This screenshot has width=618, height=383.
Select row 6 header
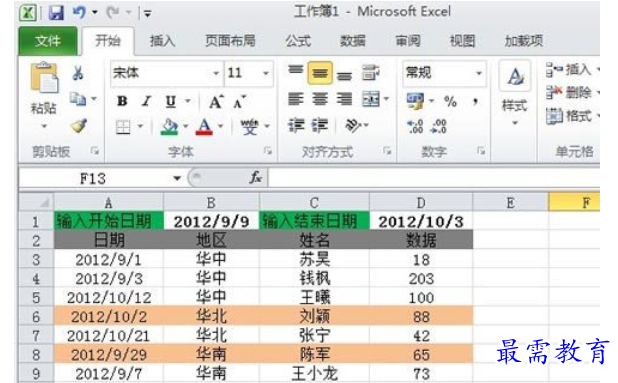tap(36, 316)
